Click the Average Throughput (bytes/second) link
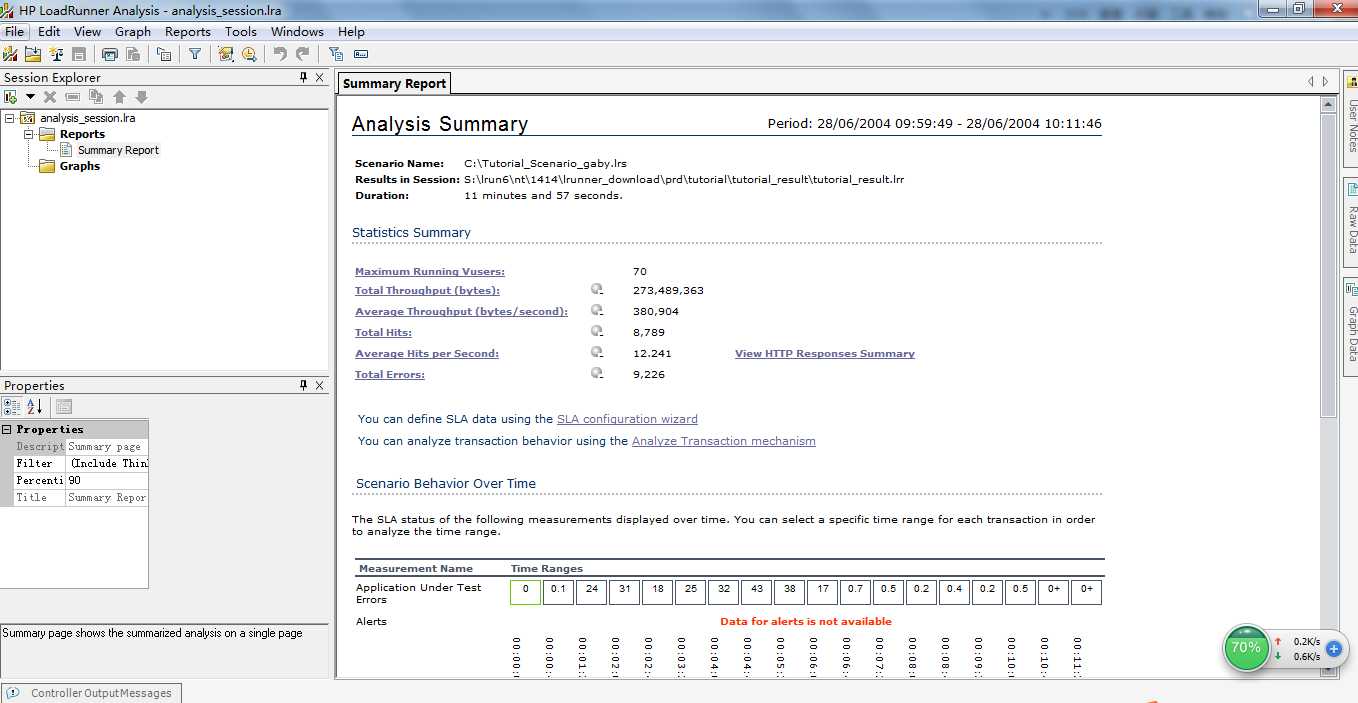This screenshot has width=1358, height=703. tap(461, 311)
